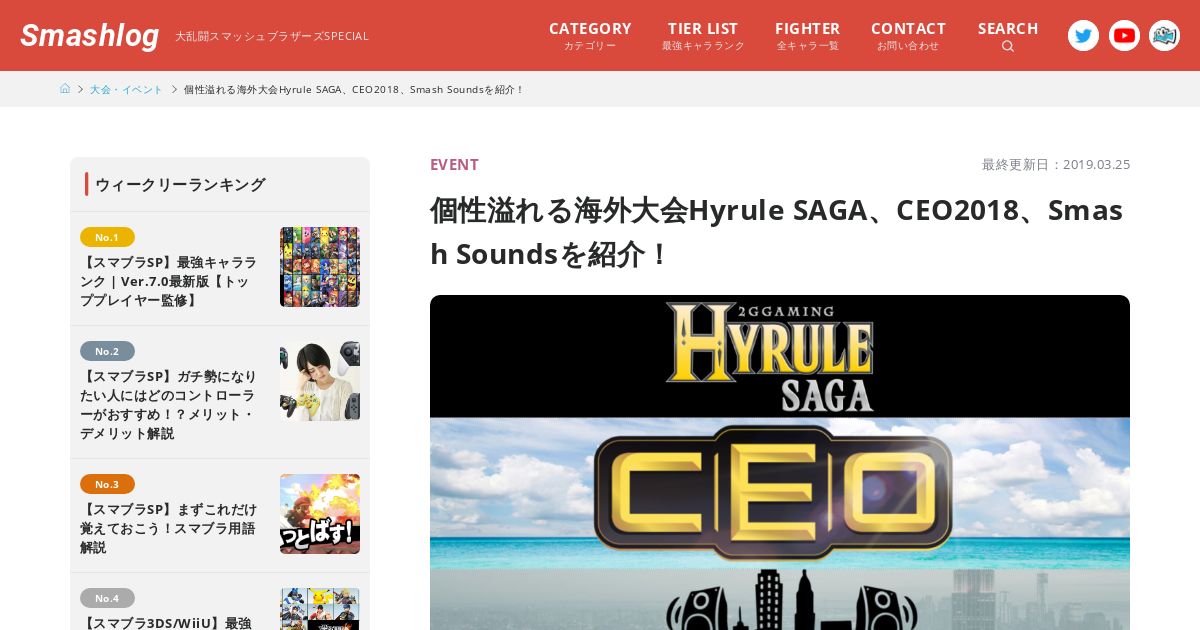1200x630 pixels.
Task: Click the 最終更新日：2019.03.25 date text
Action: click(1056, 164)
